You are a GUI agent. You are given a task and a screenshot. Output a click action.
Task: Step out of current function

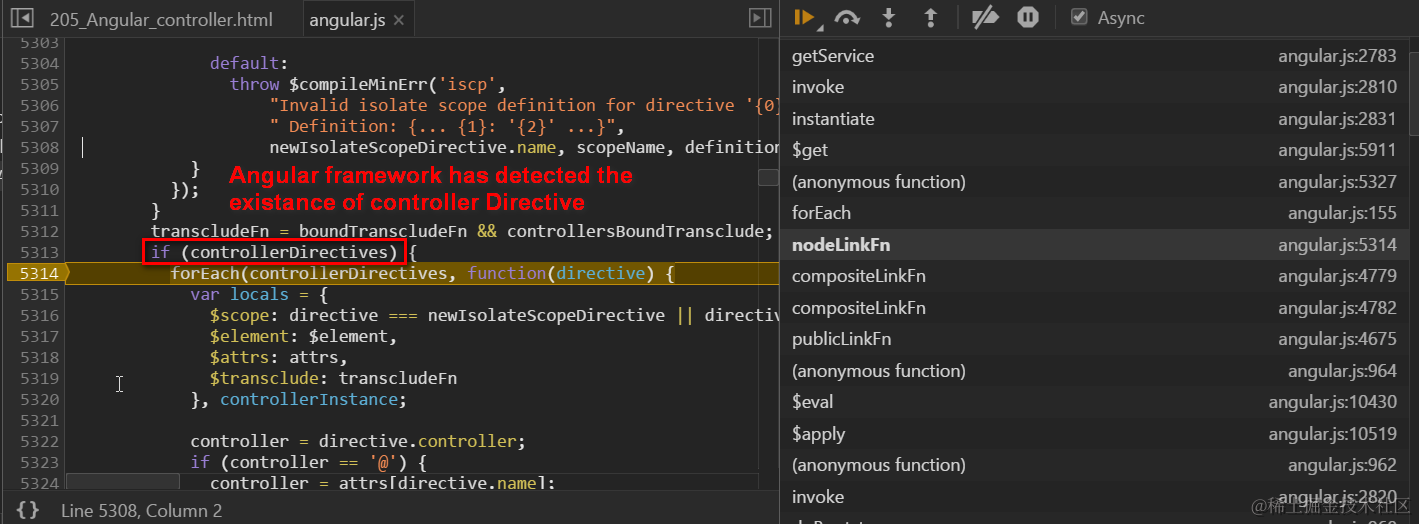(930, 18)
